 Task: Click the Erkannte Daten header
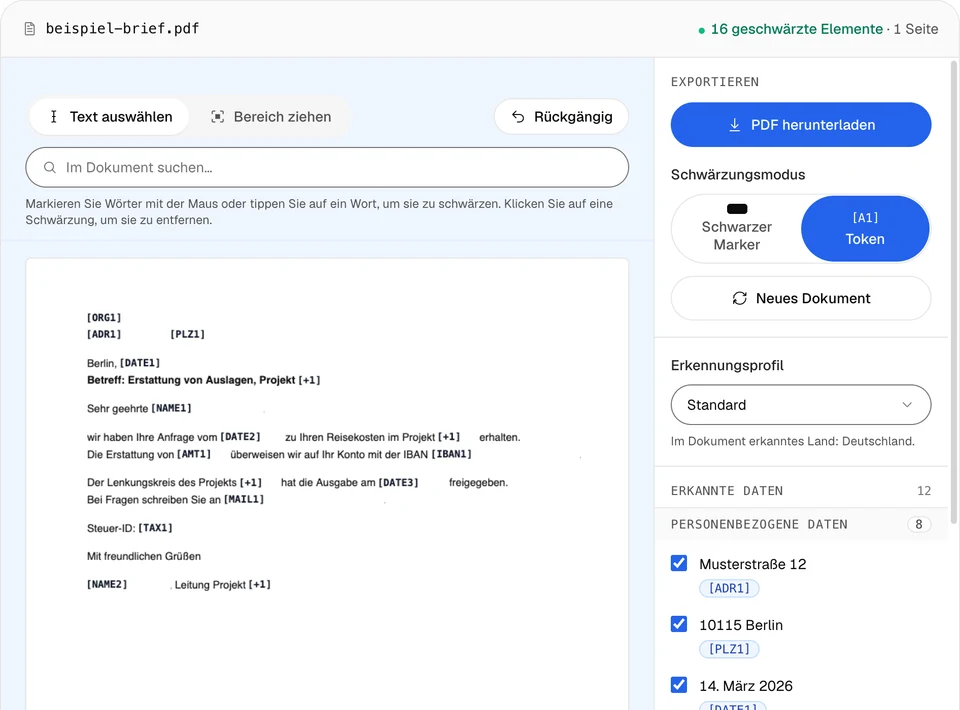(801, 491)
